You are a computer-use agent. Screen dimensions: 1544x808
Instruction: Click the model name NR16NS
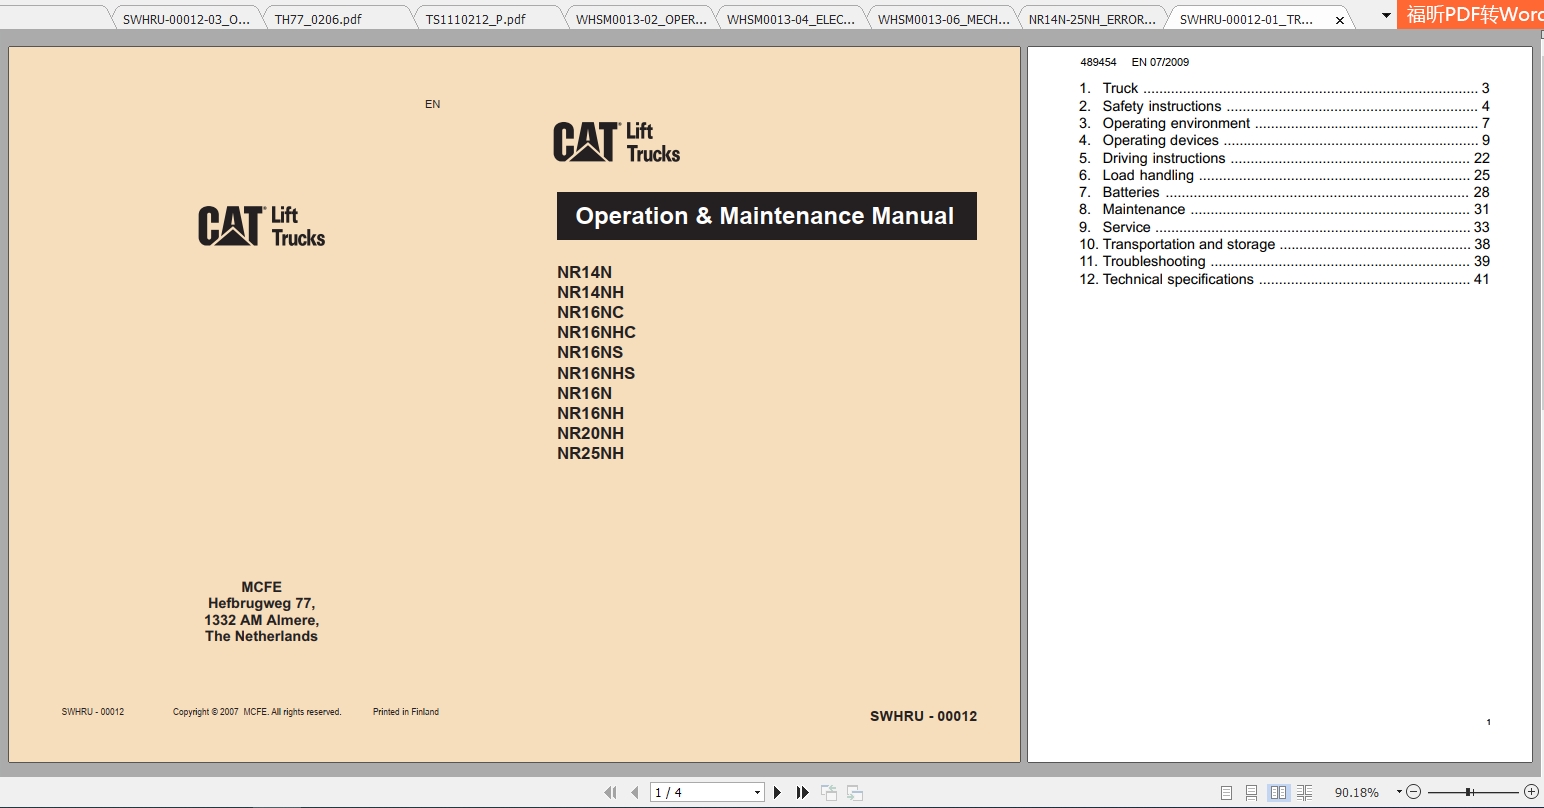[591, 352]
